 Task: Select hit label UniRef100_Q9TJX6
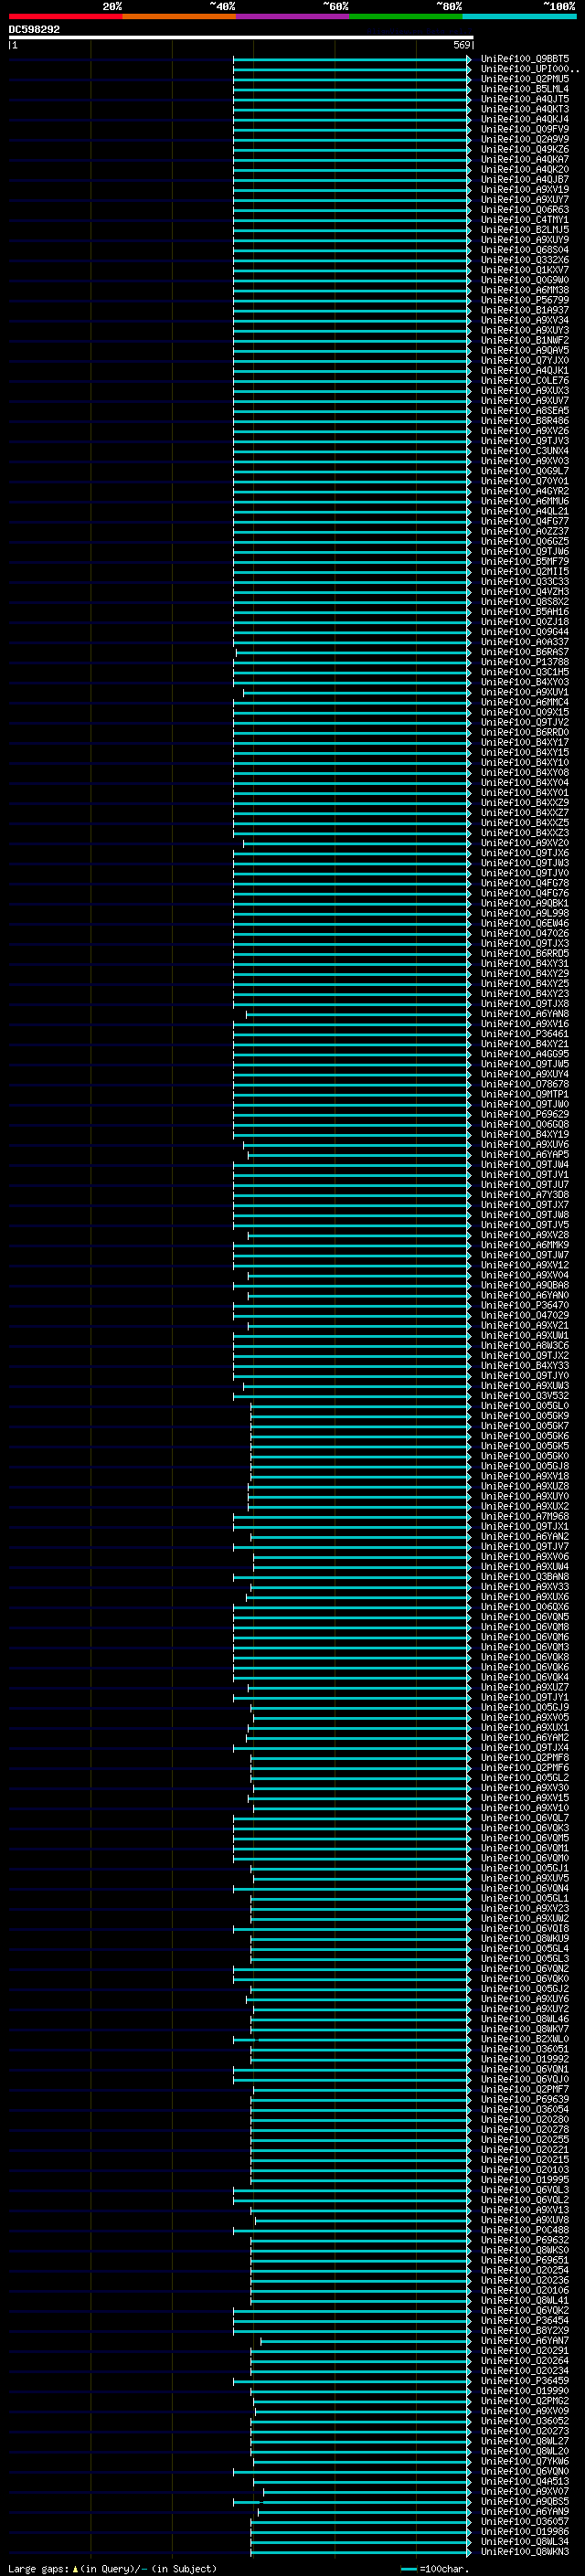(525, 853)
